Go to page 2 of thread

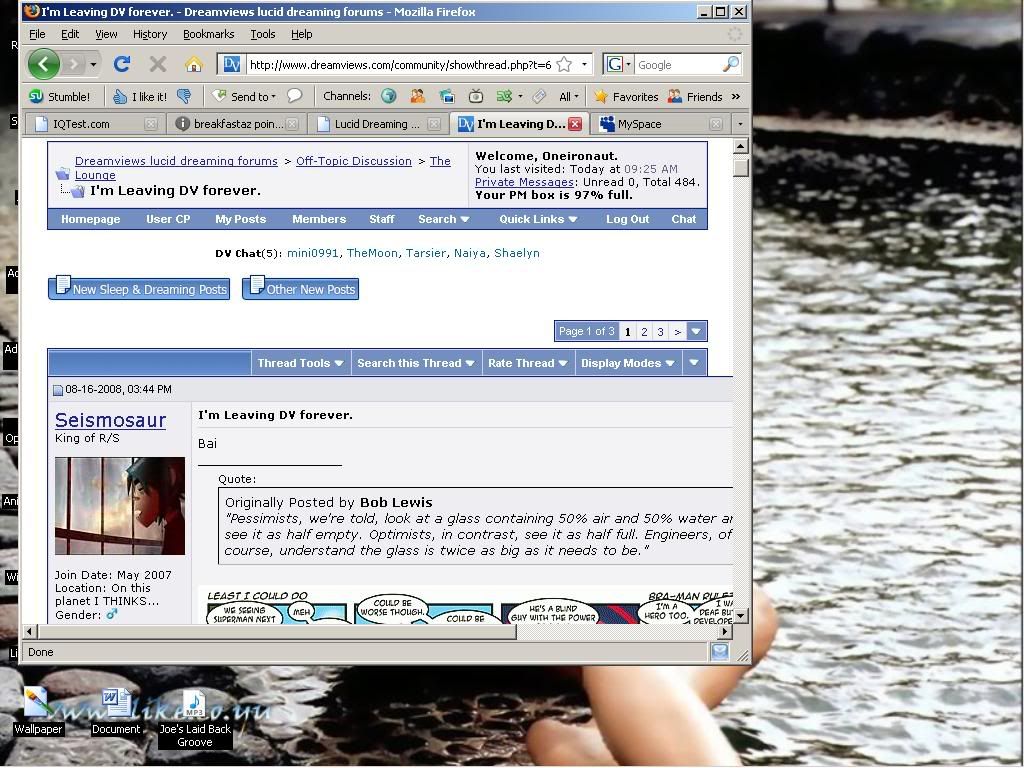(644, 332)
